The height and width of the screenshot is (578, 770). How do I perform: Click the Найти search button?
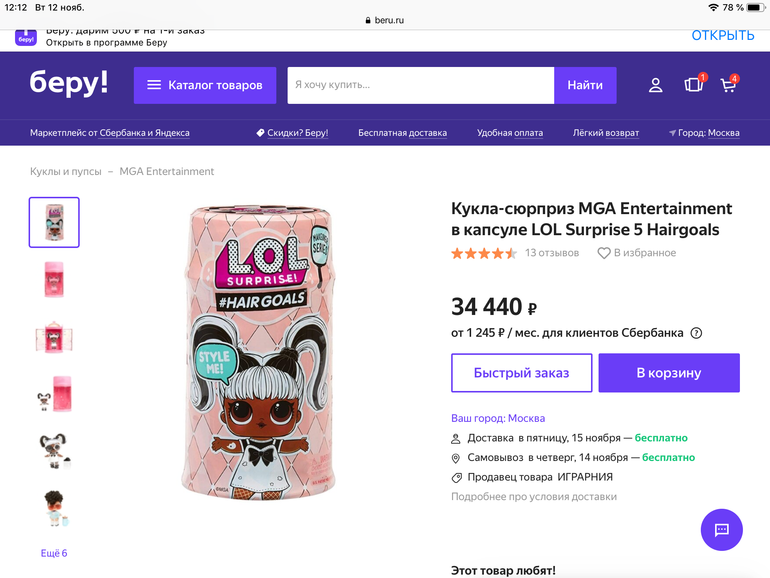tap(585, 86)
